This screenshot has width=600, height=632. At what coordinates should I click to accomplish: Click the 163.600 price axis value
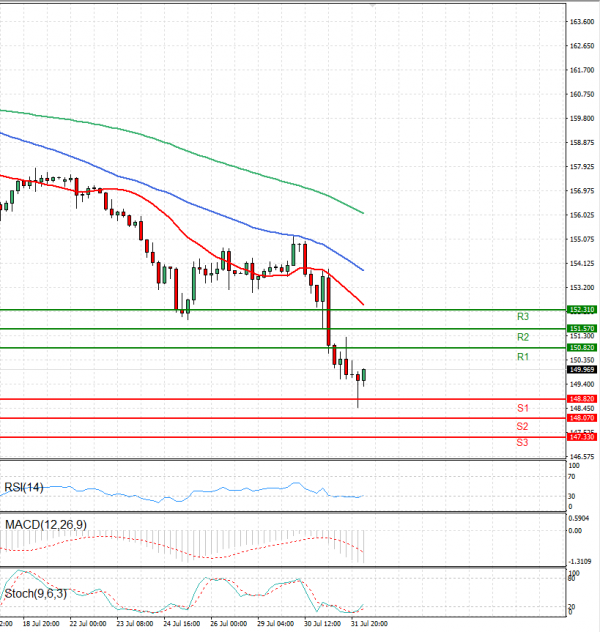pos(582,22)
